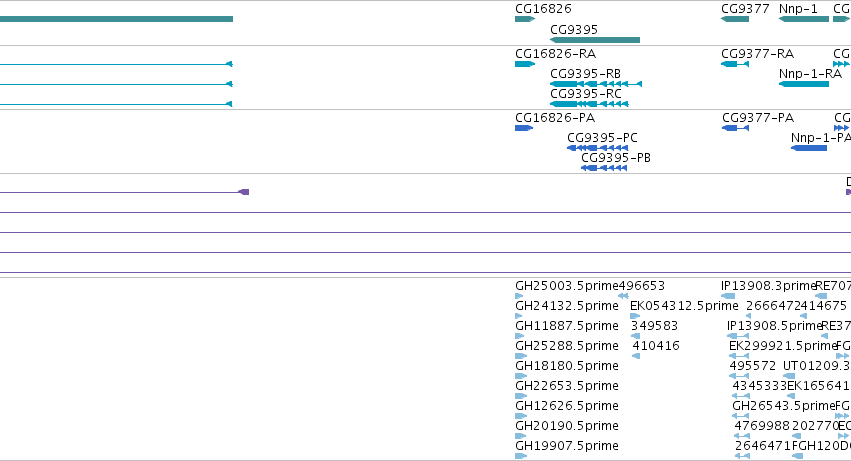Select EST 410416 label
Image resolution: width=851 pixels, height=461 pixels.
[x=656, y=346]
